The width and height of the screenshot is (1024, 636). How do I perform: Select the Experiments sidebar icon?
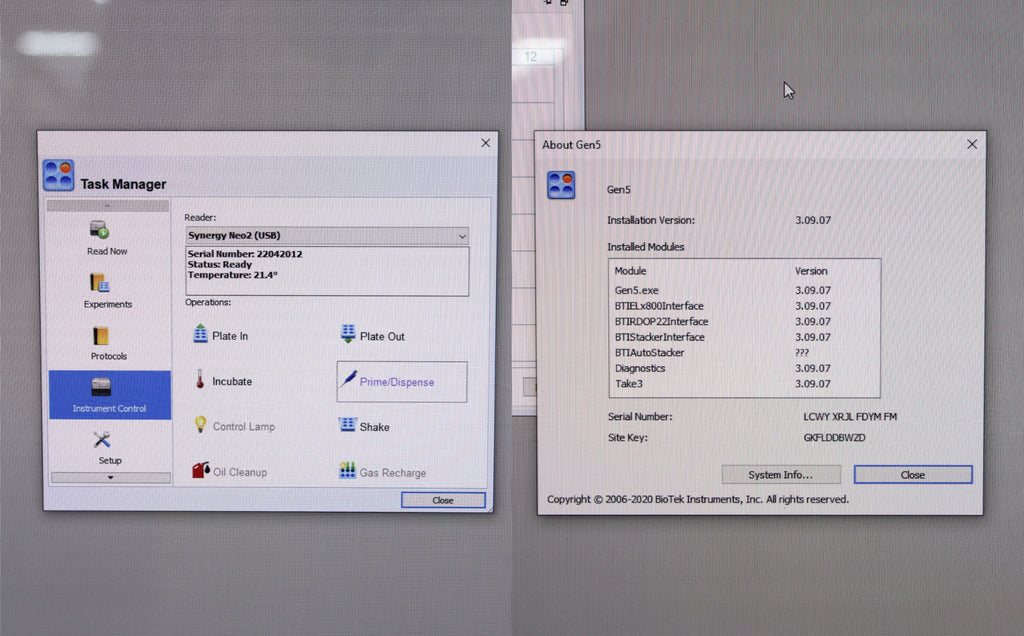[x=108, y=291]
